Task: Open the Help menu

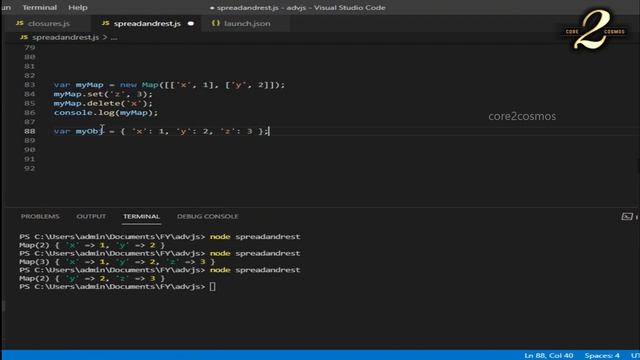Action: [x=78, y=7]
